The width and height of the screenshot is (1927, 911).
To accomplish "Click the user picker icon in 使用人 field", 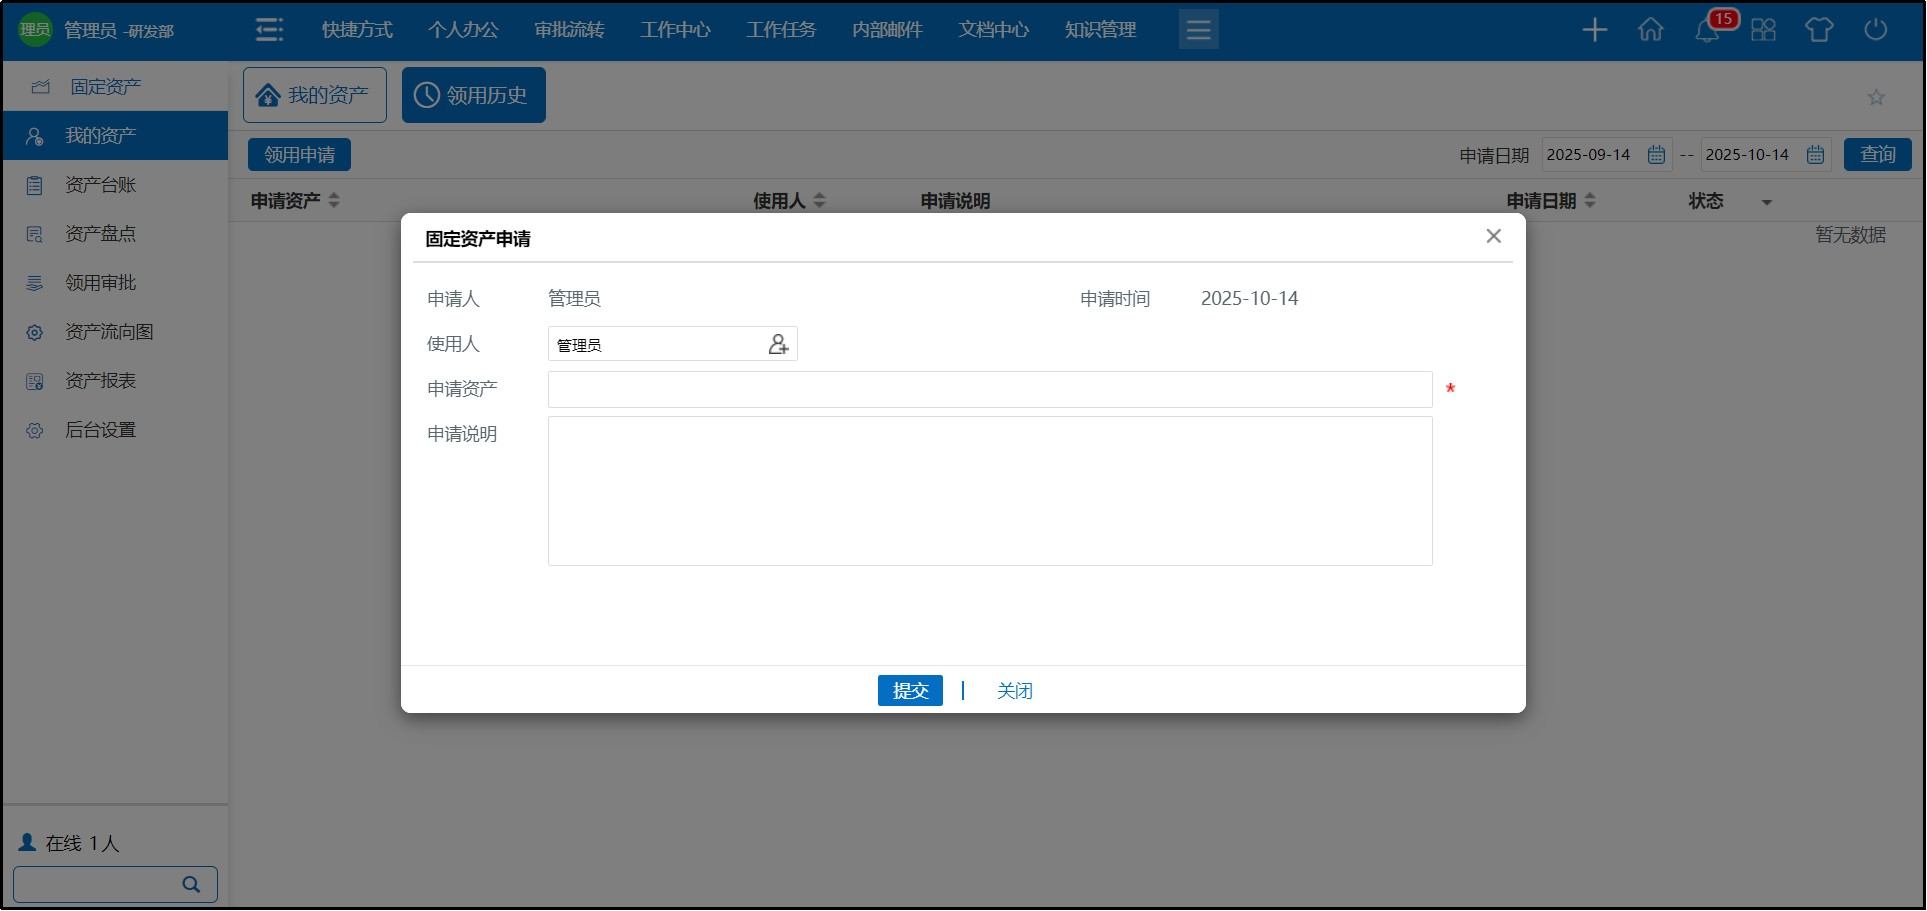I will pos(778,345).
